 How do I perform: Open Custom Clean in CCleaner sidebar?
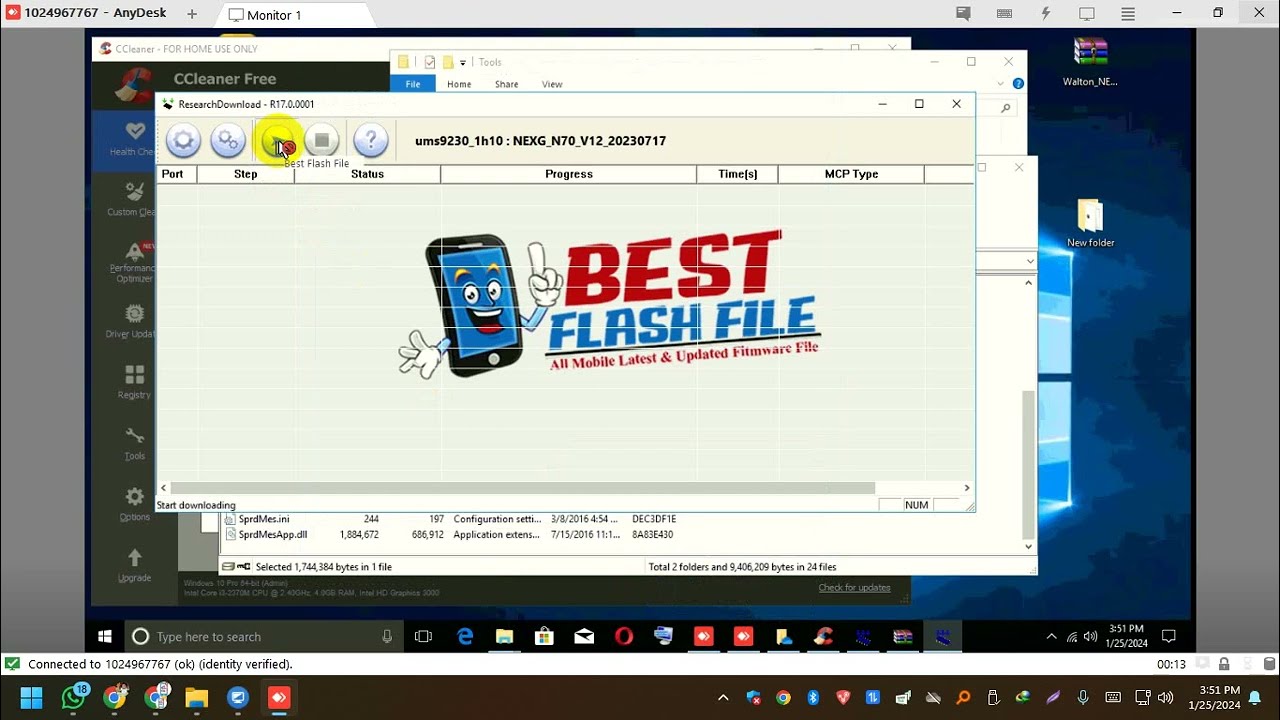pos(133,199)
